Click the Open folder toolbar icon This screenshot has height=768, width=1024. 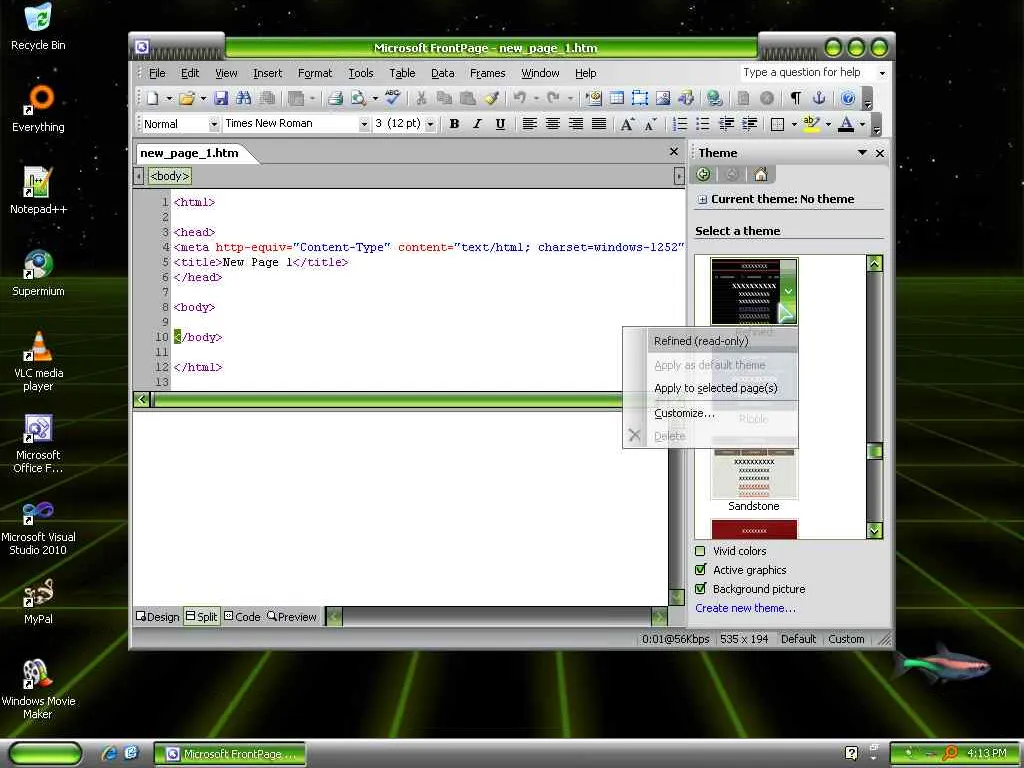[x=187, y=98]
